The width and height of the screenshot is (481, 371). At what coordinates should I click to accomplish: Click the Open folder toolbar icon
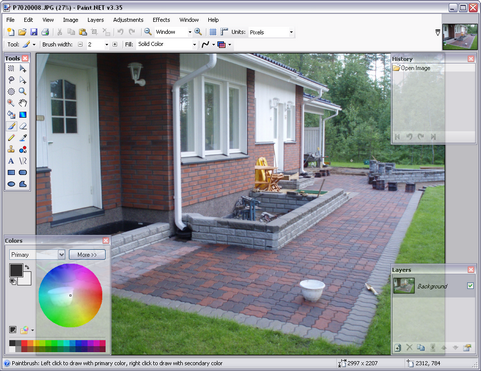point(22,32)
